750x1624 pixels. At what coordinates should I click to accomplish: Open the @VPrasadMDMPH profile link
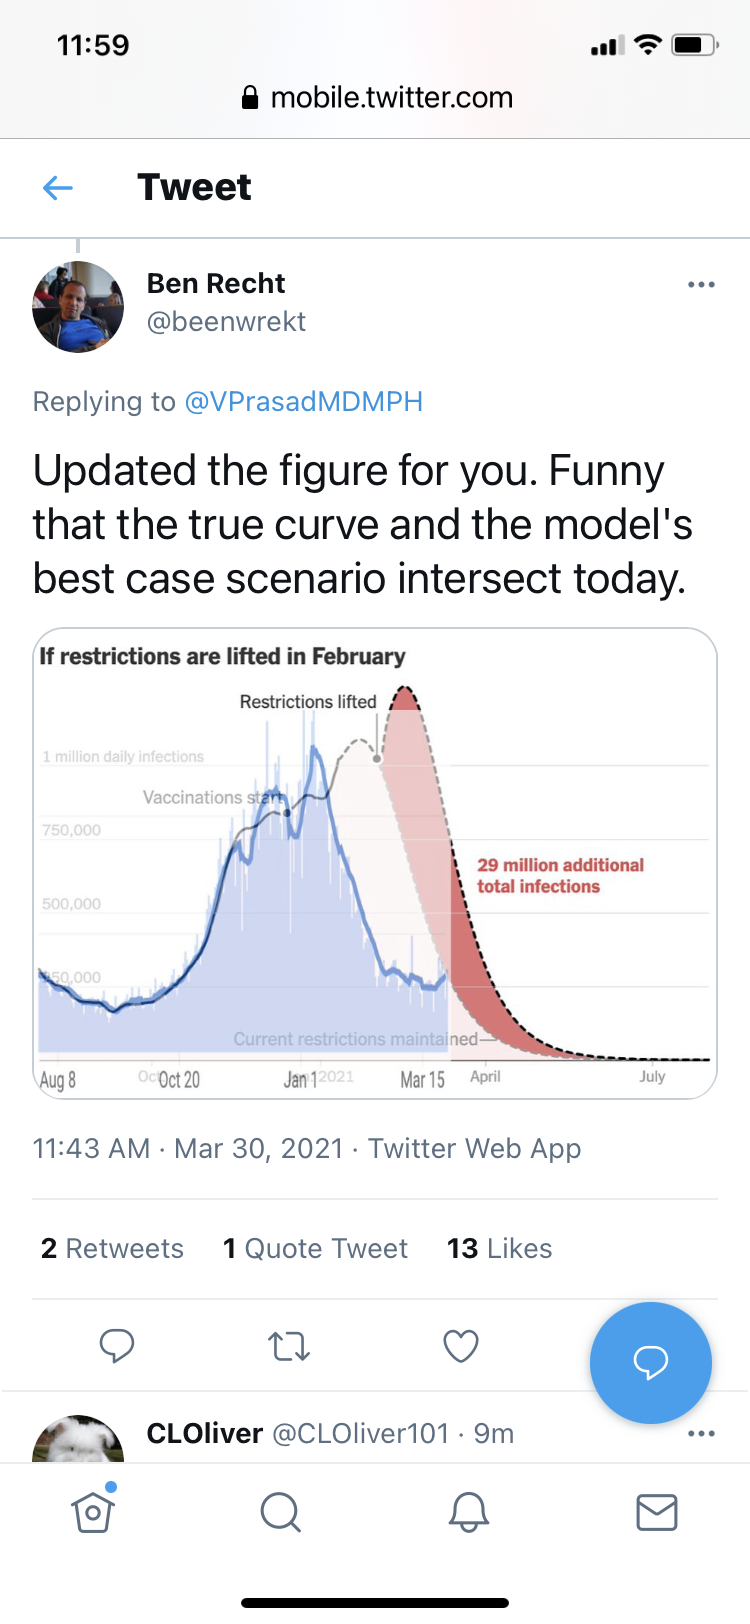(303, 401)
